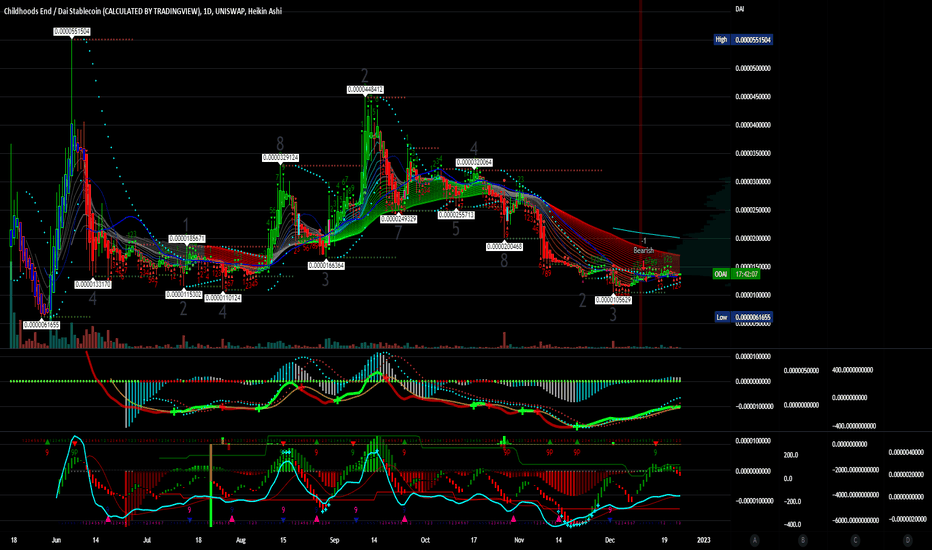Click the -6000.0000000000 scale value
This screenshot has height=550, width=932.
[855, 520]
